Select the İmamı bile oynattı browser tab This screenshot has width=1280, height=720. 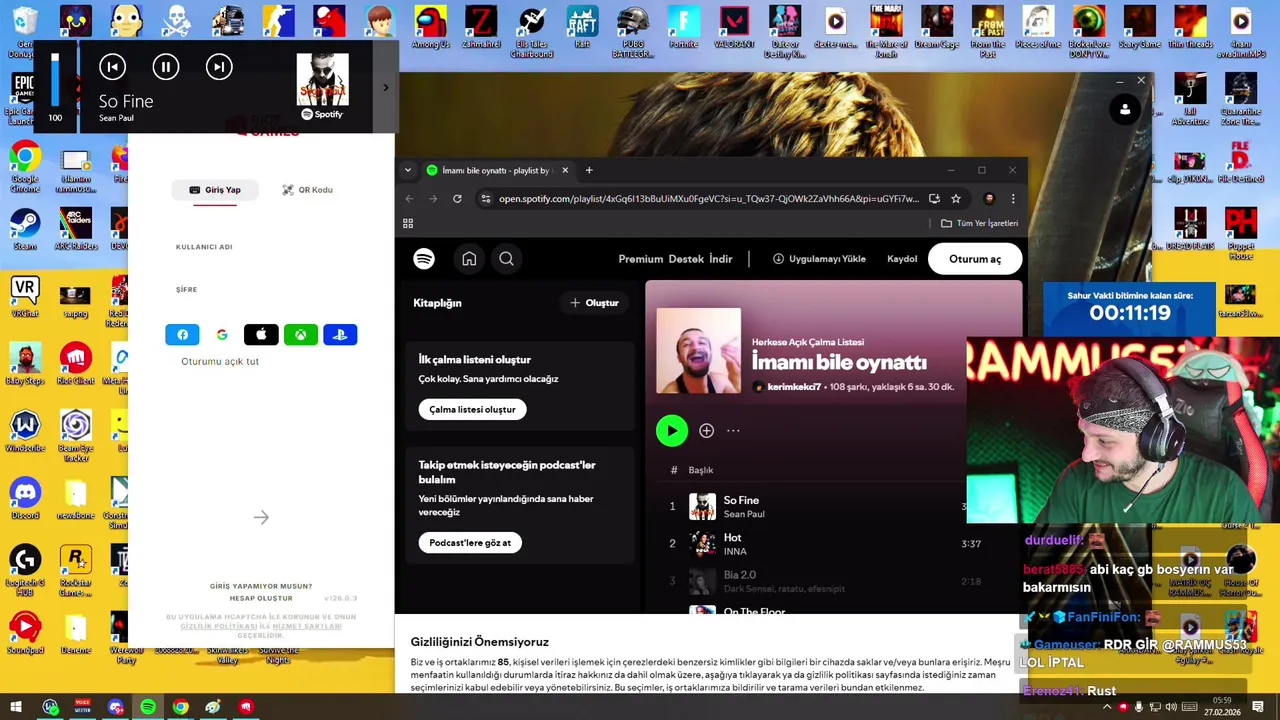495,171
